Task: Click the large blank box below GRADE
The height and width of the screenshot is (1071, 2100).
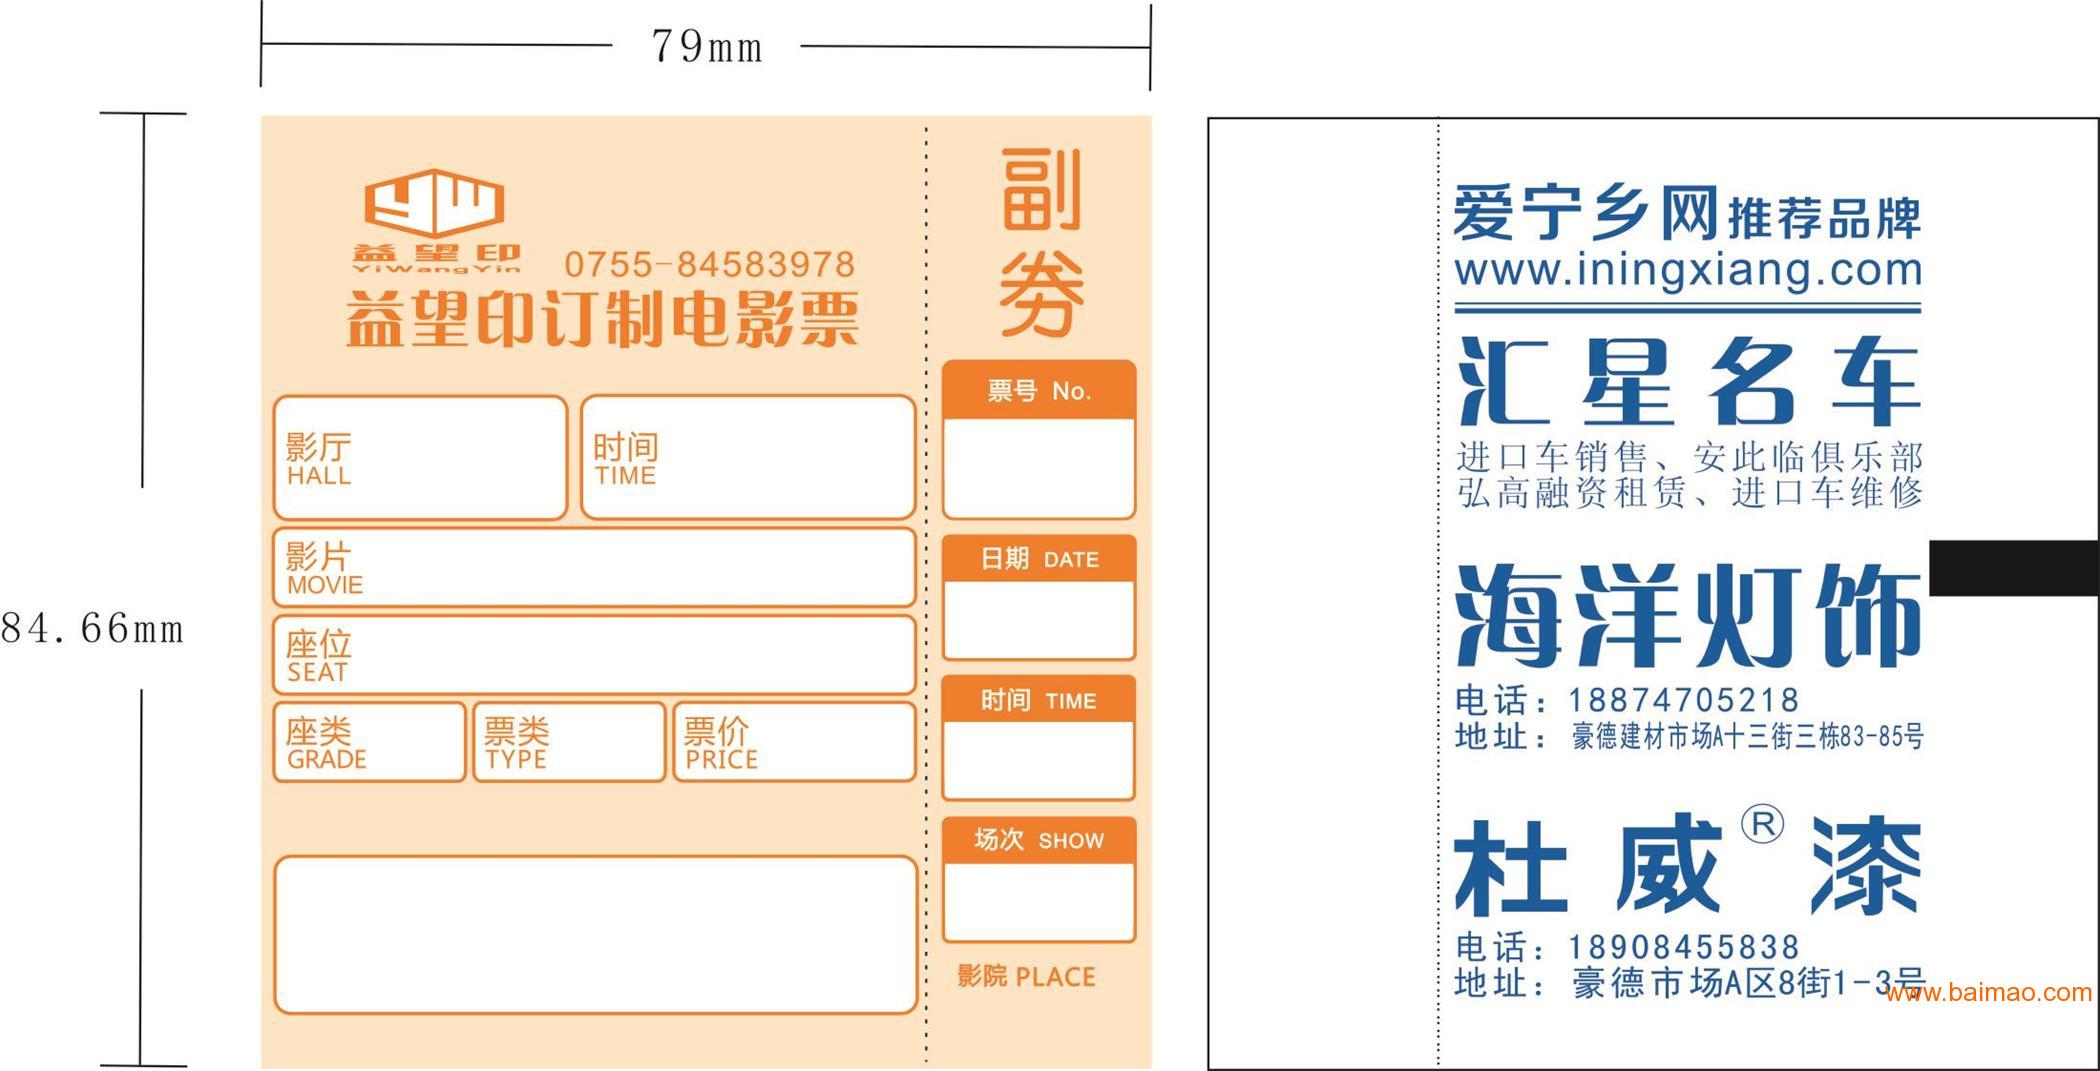Action: [596, 935]
